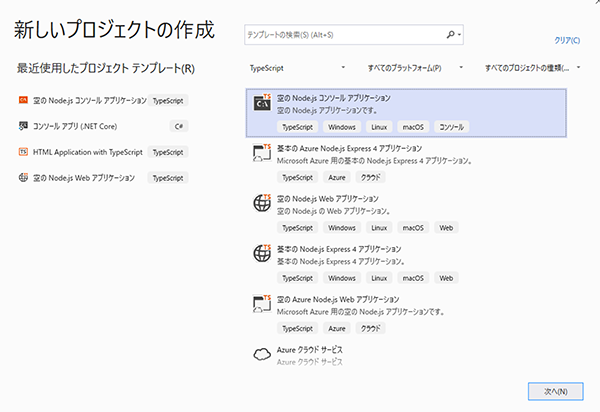Click the cloud icon of Azure クラウド サービス

pyautogui.click(x=262, y=354)
